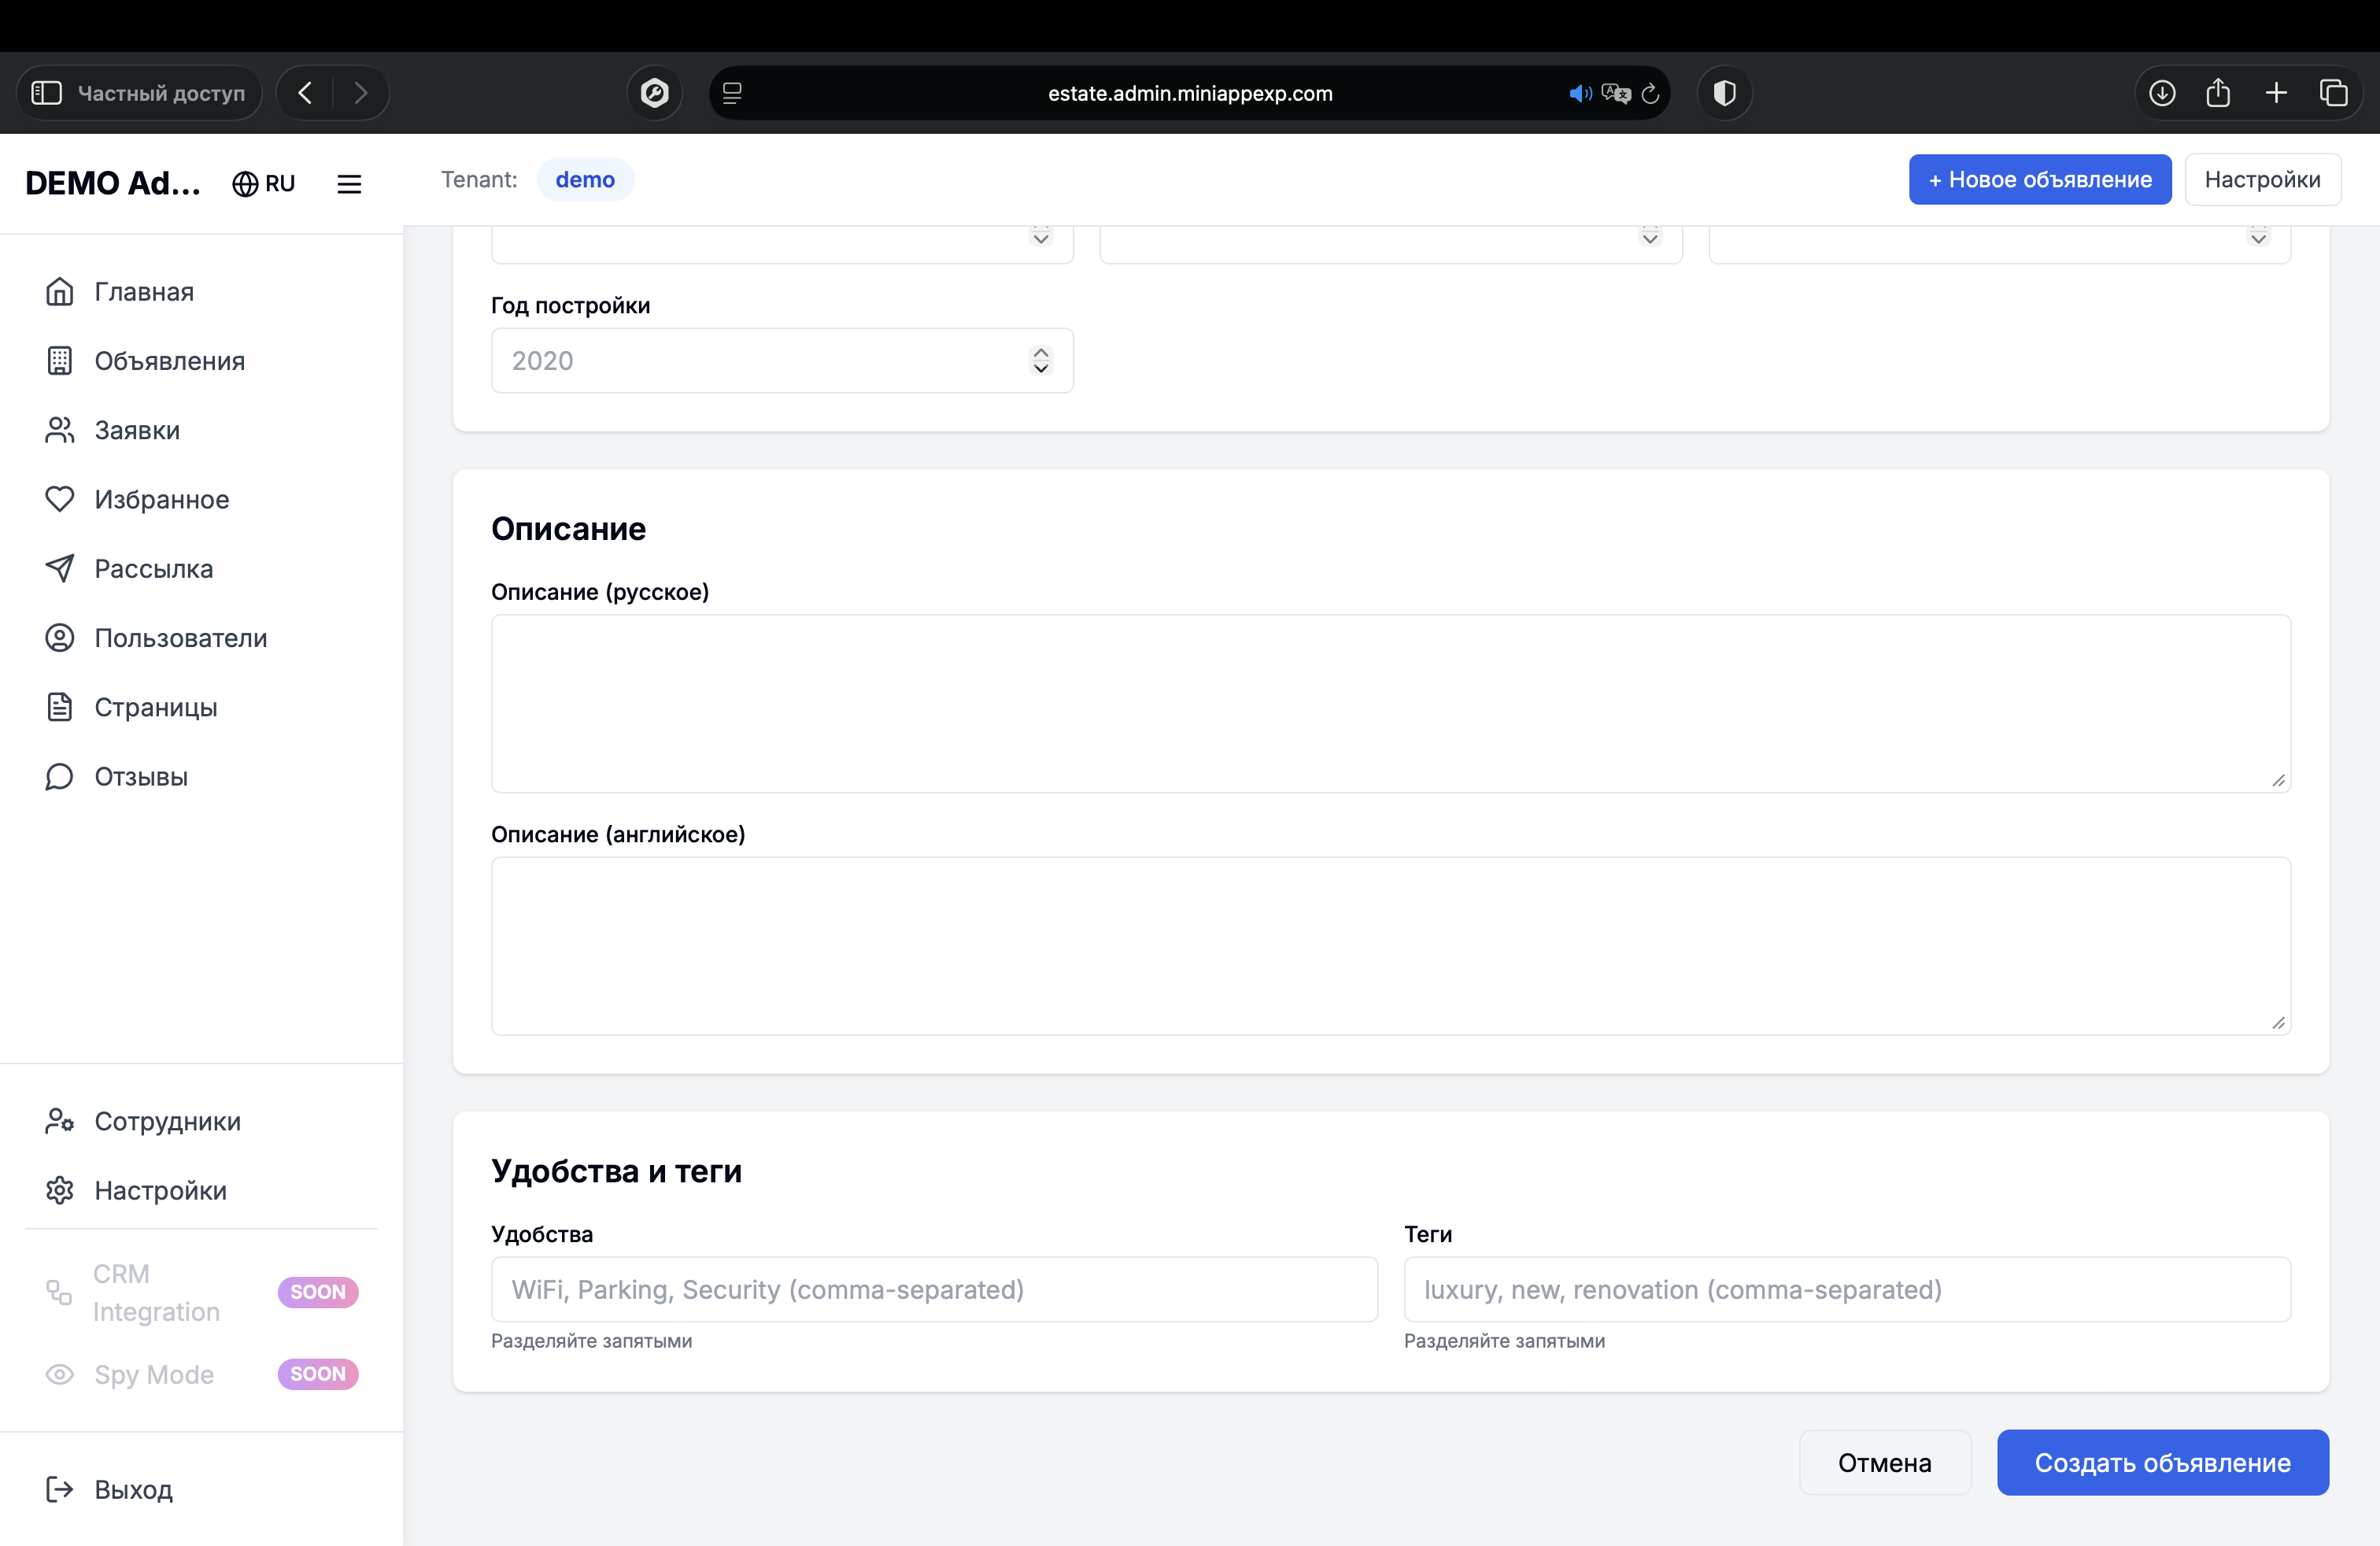Increment the Год постройки stepper

coord(1041,353)
